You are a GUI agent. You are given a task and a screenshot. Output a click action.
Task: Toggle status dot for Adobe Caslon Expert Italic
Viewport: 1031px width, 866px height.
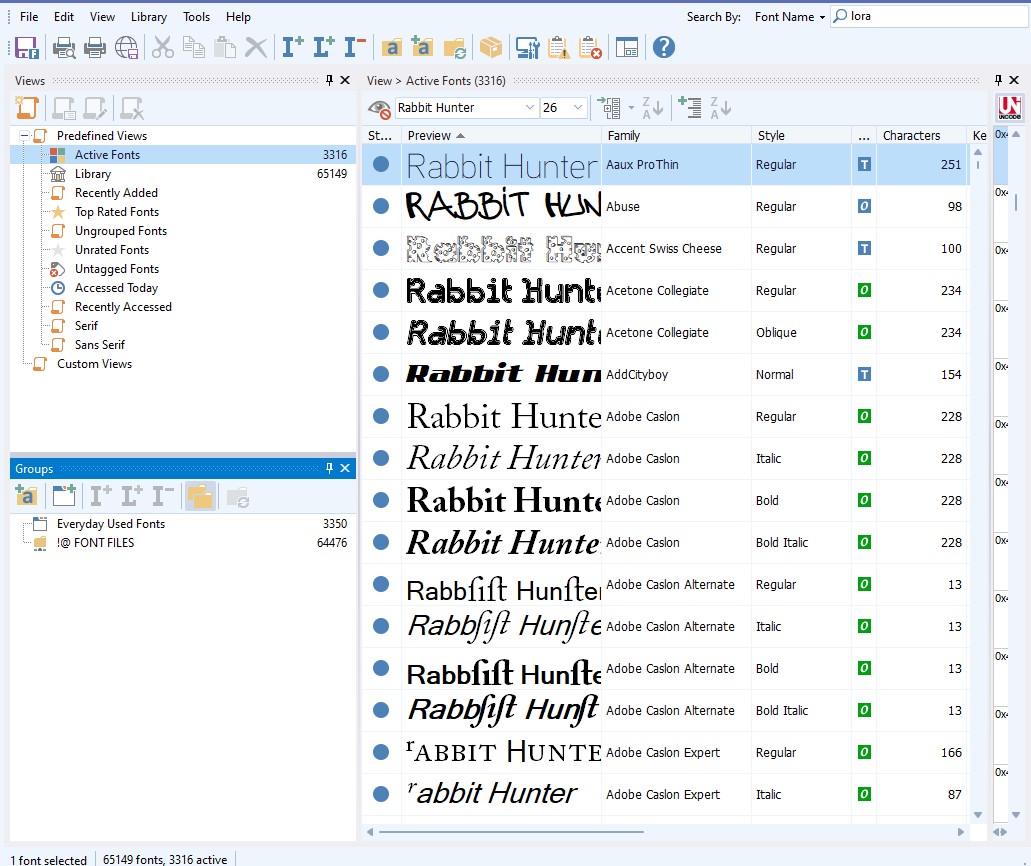[x=381, y=794]
